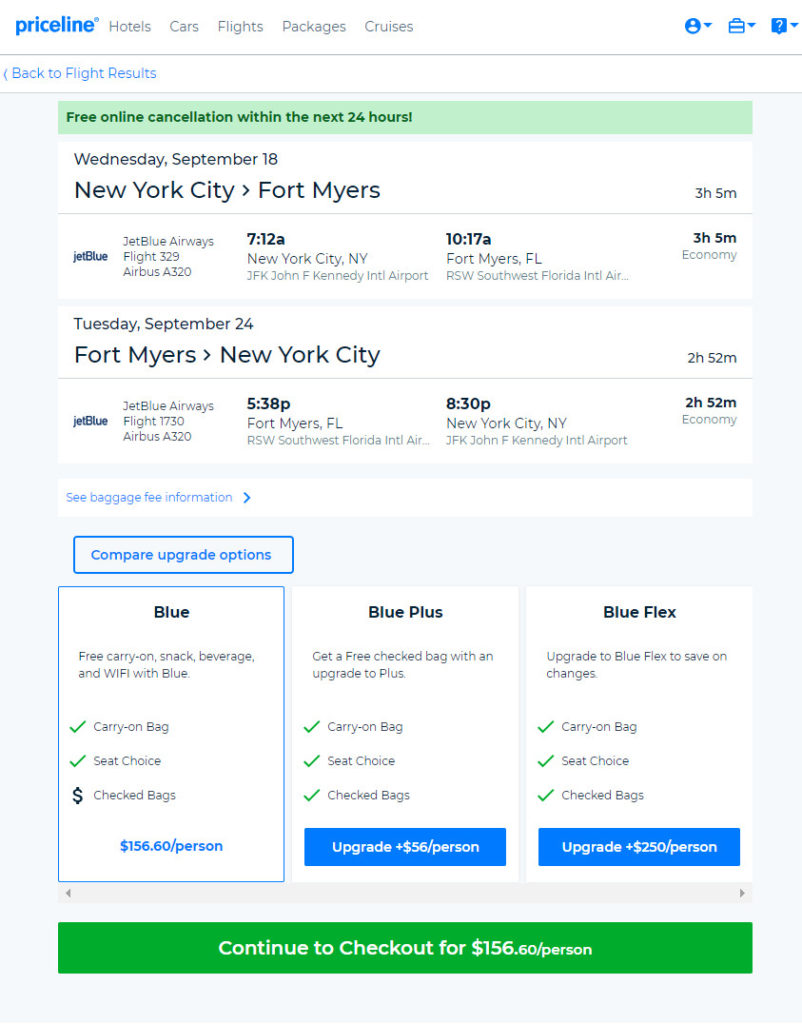Open the Flights menu item

tap(240, 27)
